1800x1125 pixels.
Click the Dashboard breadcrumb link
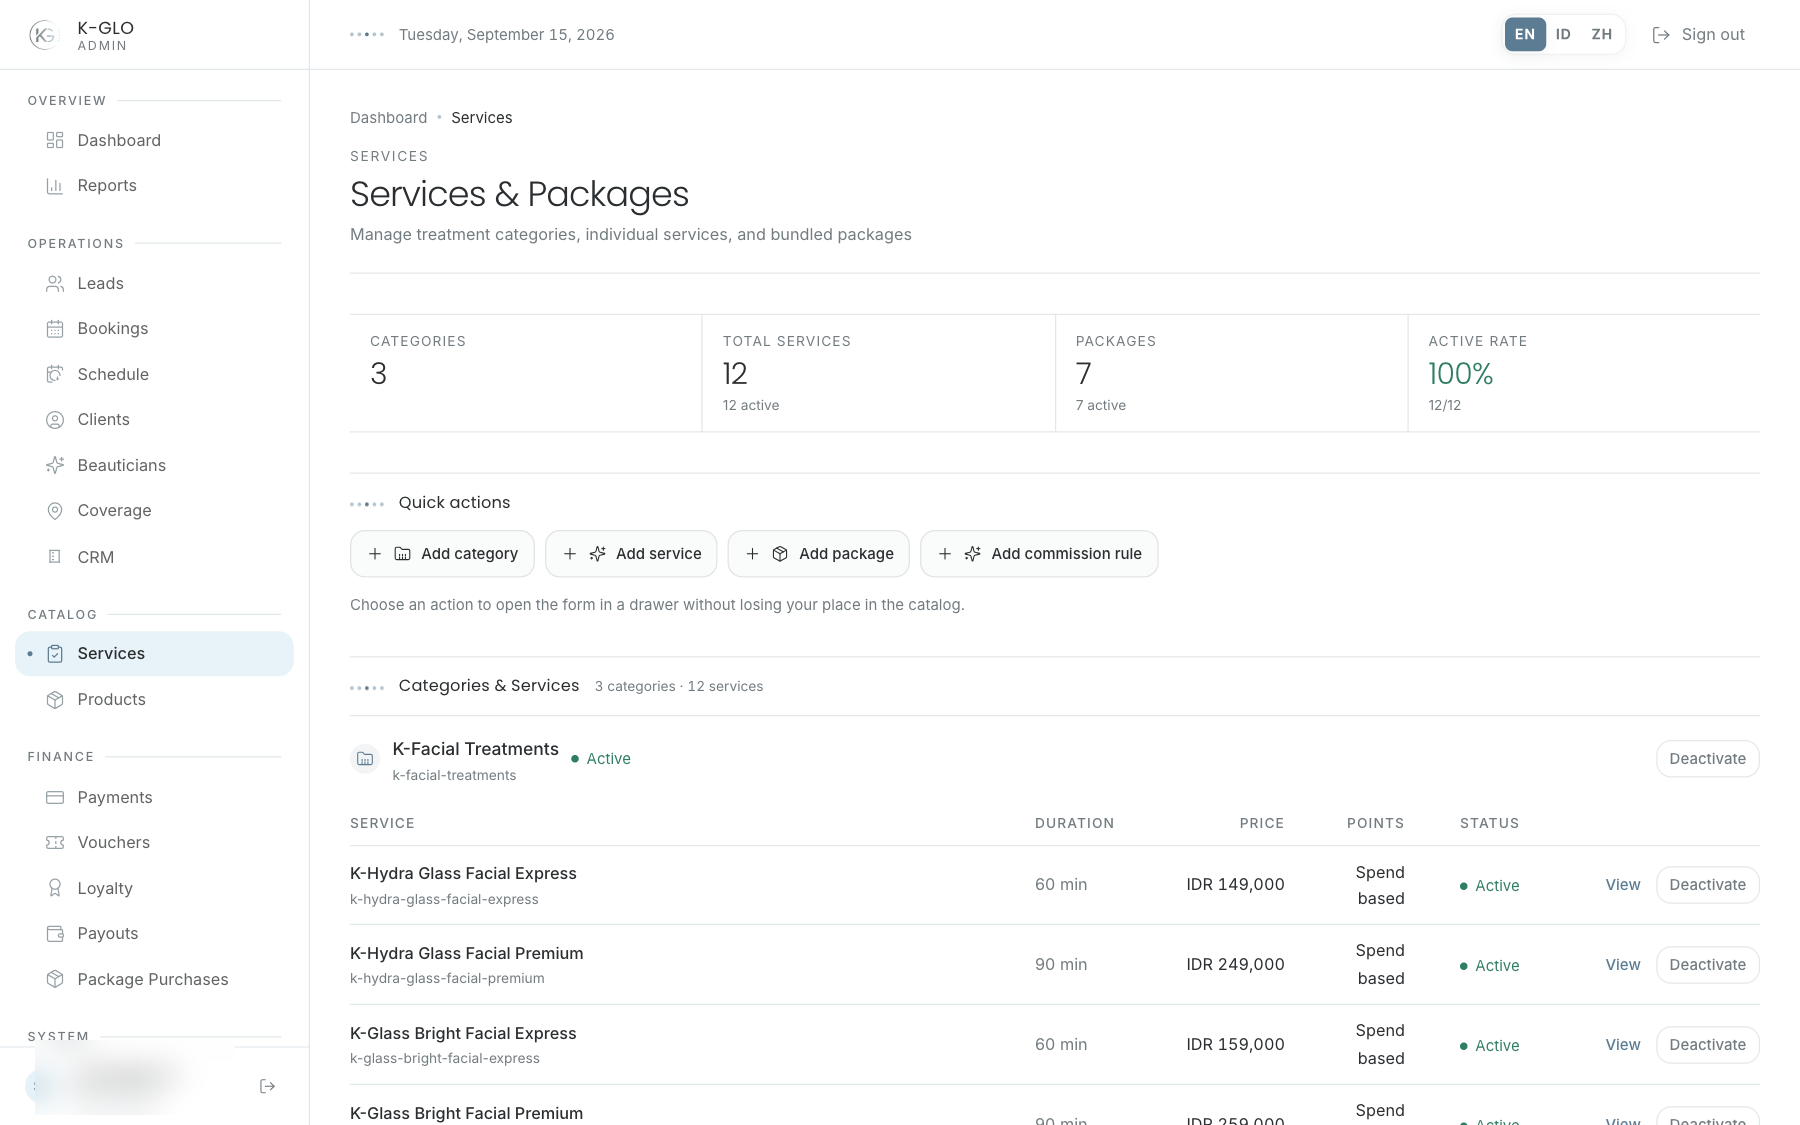(388, 118)
